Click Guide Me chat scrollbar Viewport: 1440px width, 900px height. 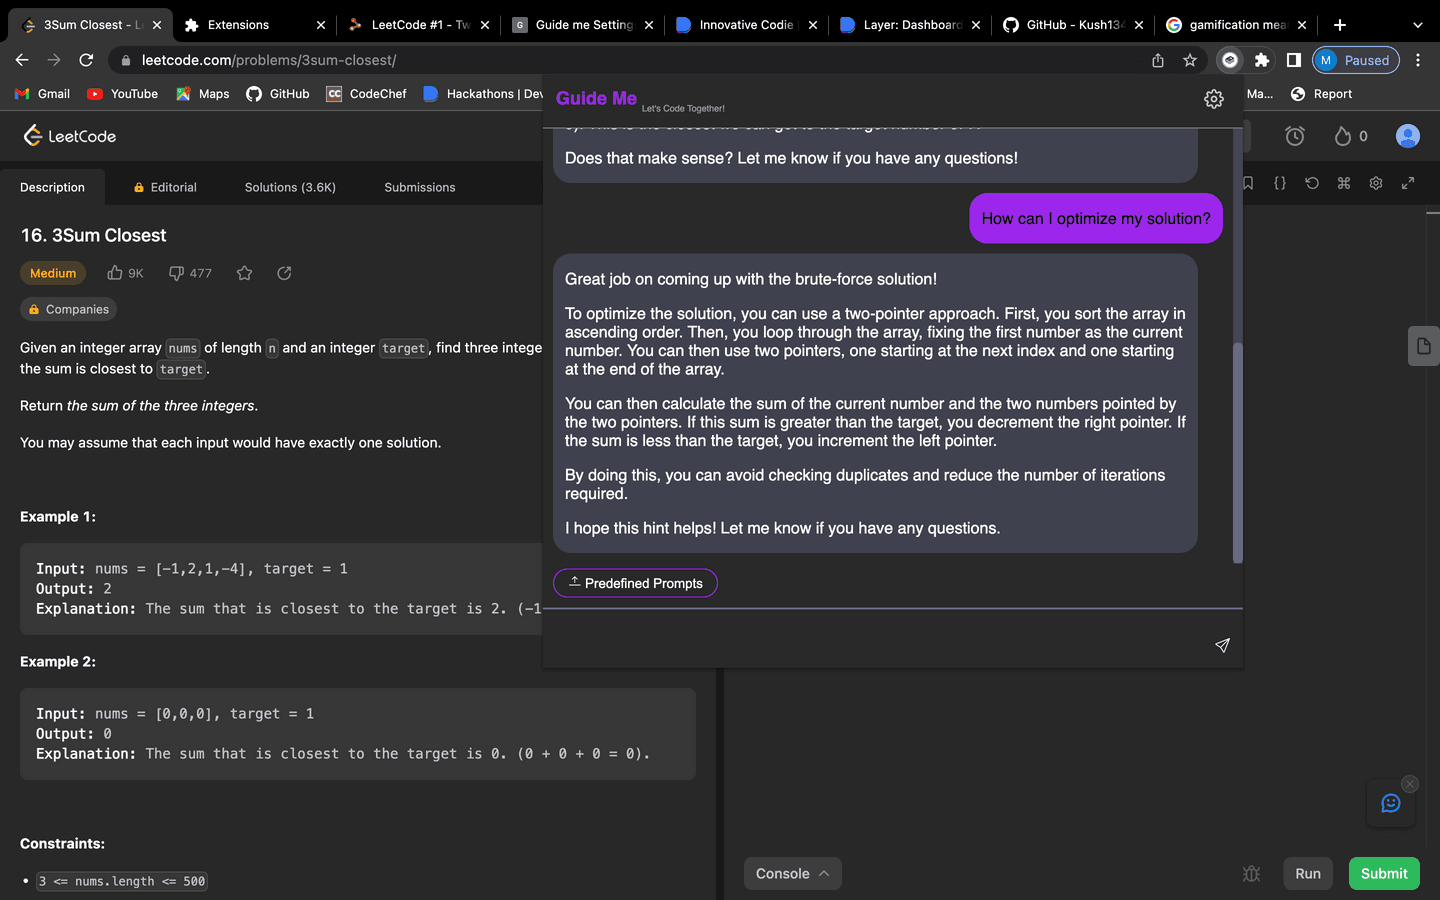pyautogui.click(x=1238, y=452)
